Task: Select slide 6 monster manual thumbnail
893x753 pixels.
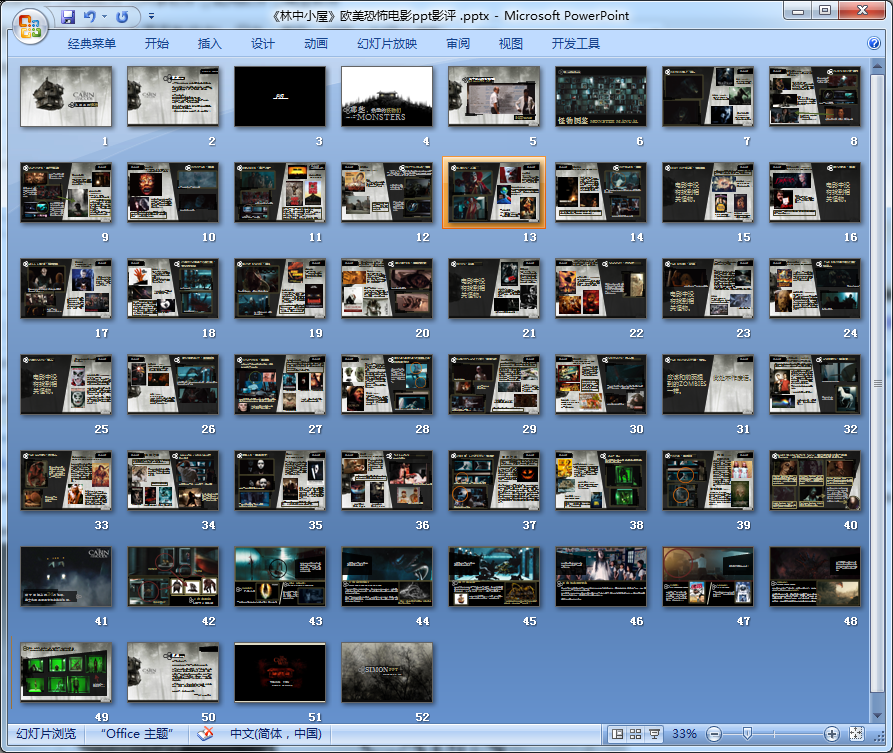Action: 601,96
